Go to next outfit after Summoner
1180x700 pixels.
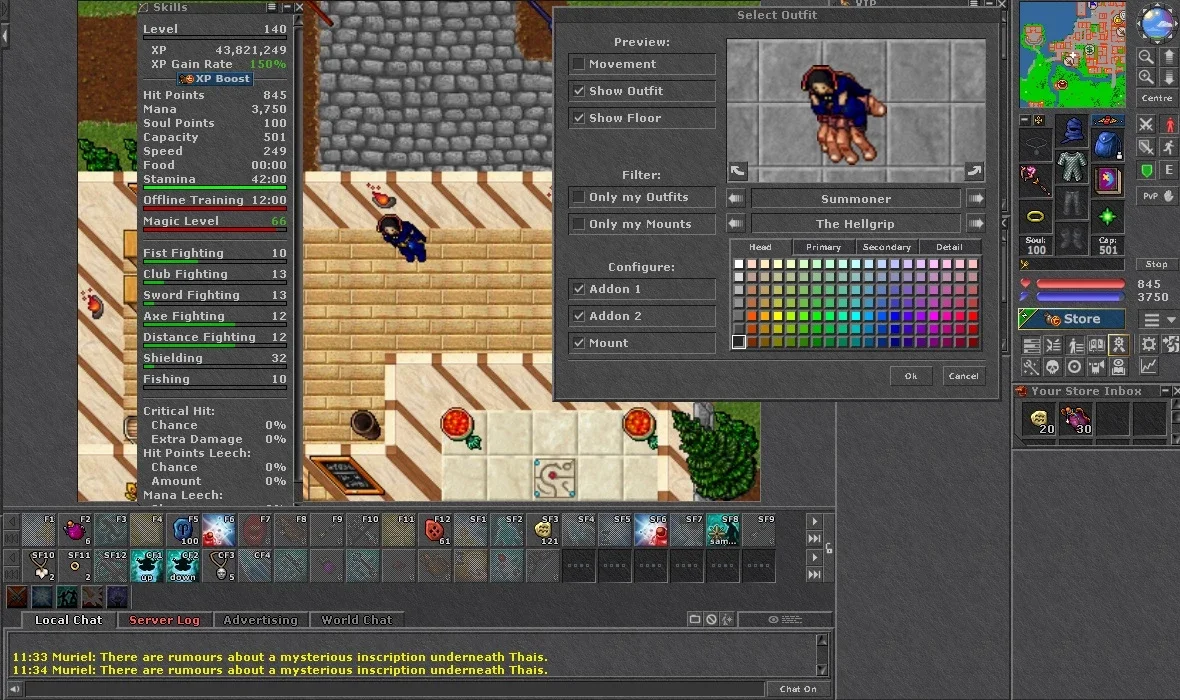tap(975, 199)
